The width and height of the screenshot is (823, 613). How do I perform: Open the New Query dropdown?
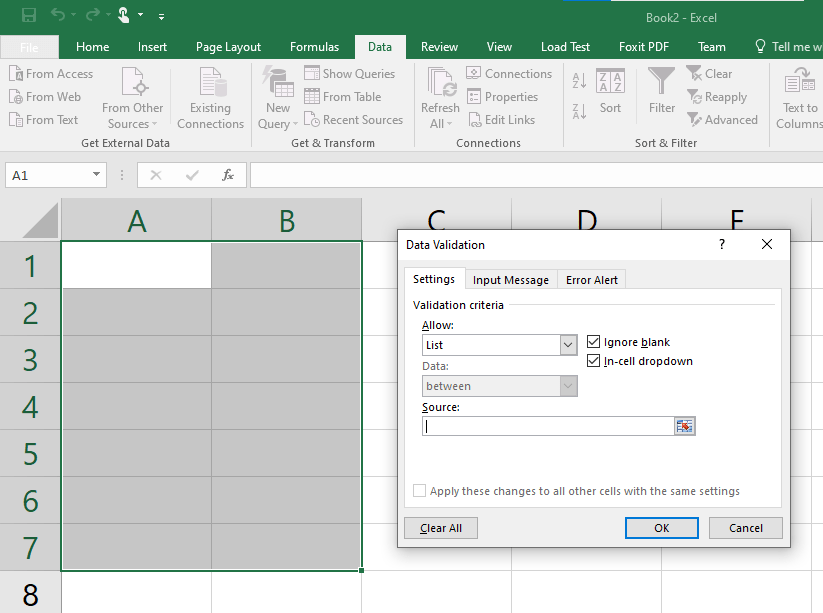pos(278,98)
